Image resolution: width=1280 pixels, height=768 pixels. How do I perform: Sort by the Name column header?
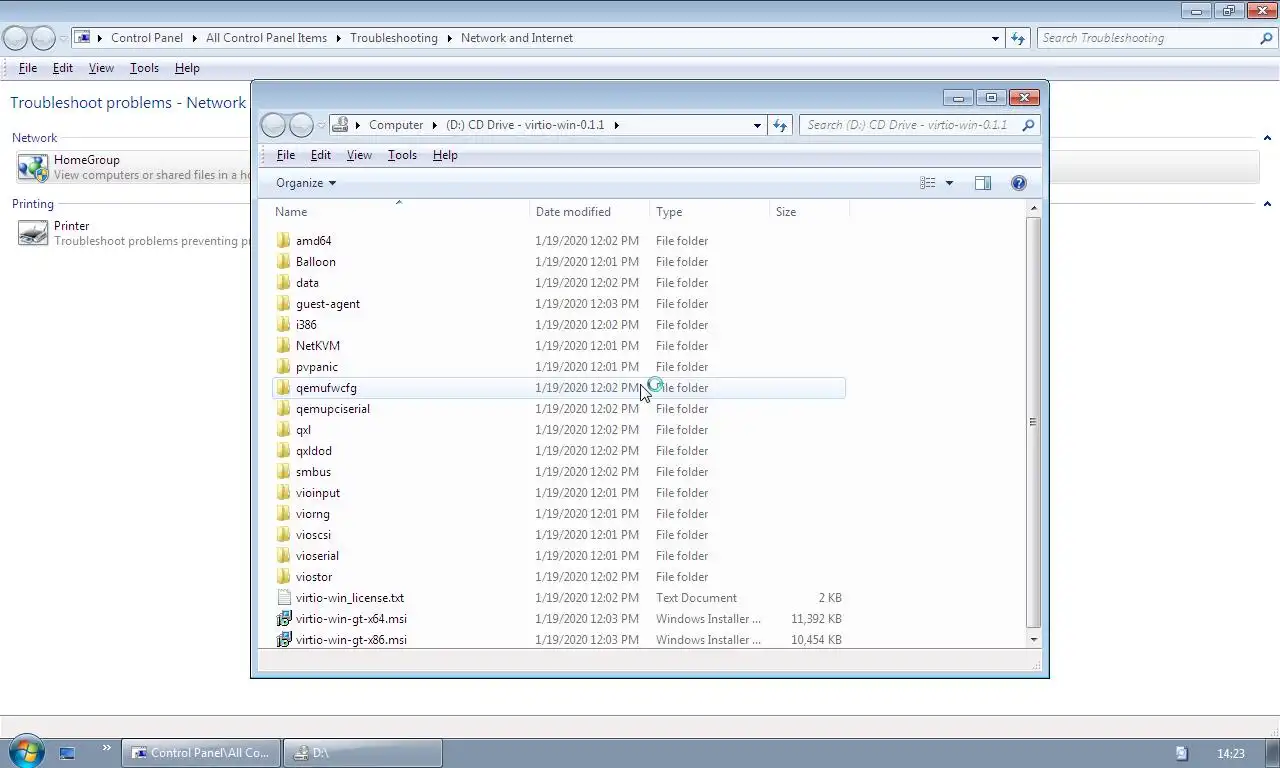pos(399,212)
